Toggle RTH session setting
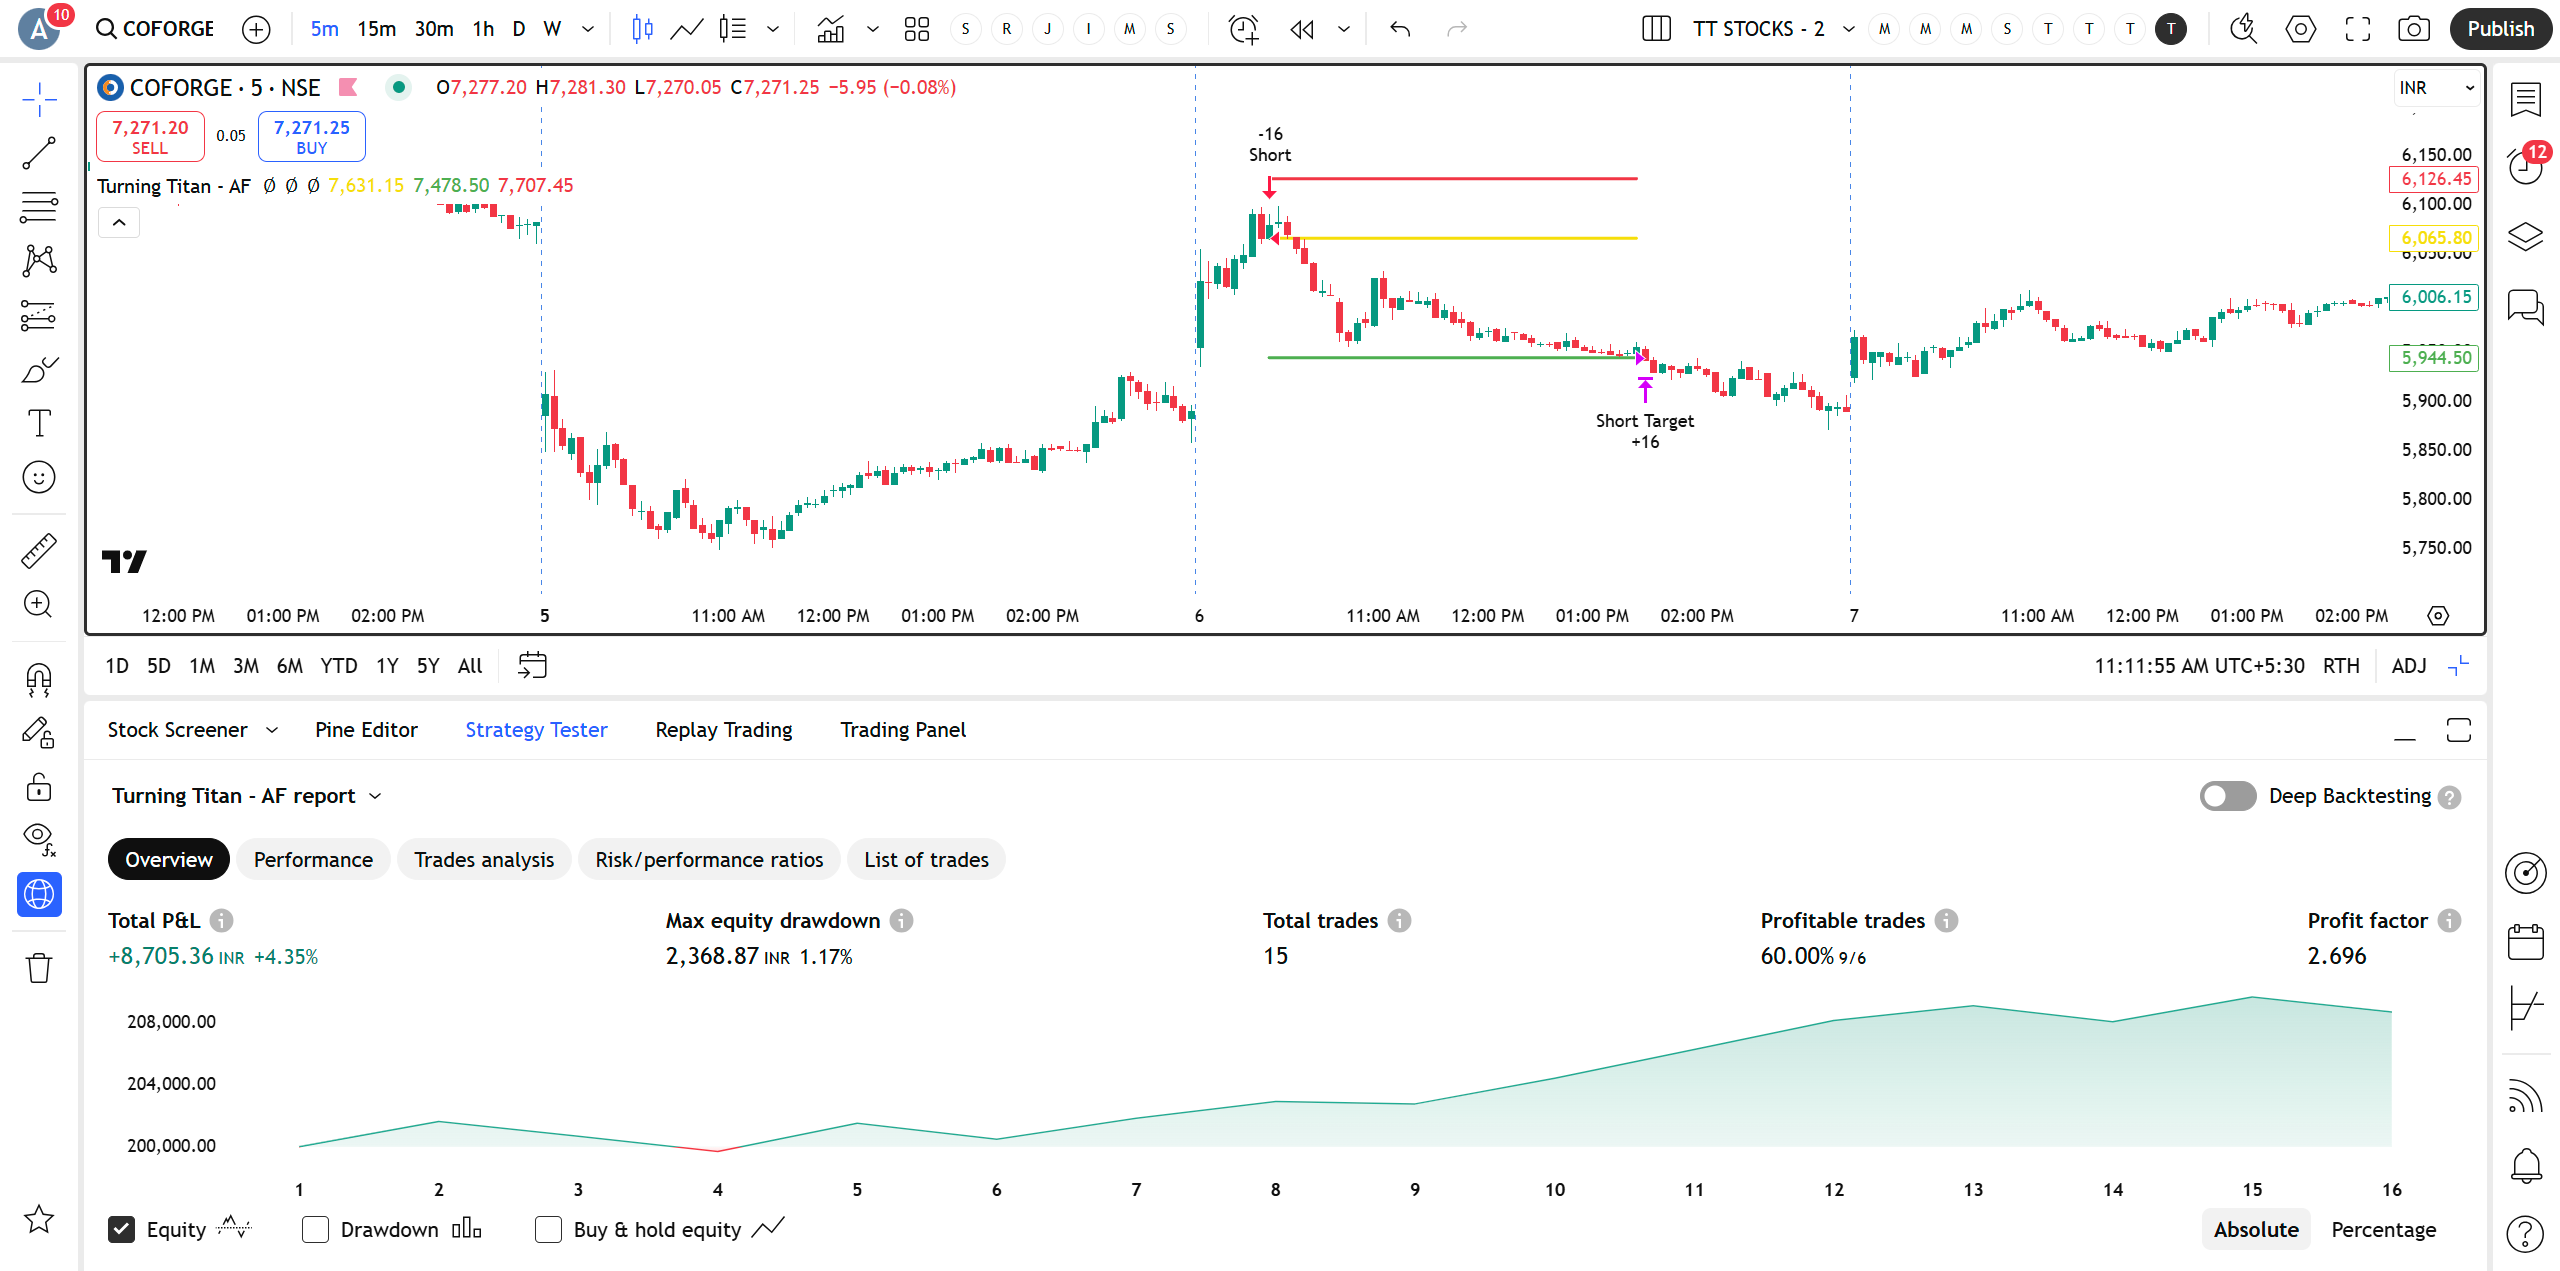The width and height of the screenshot is (2560, 1271). pyautogui.click(x=2341, y=666)
